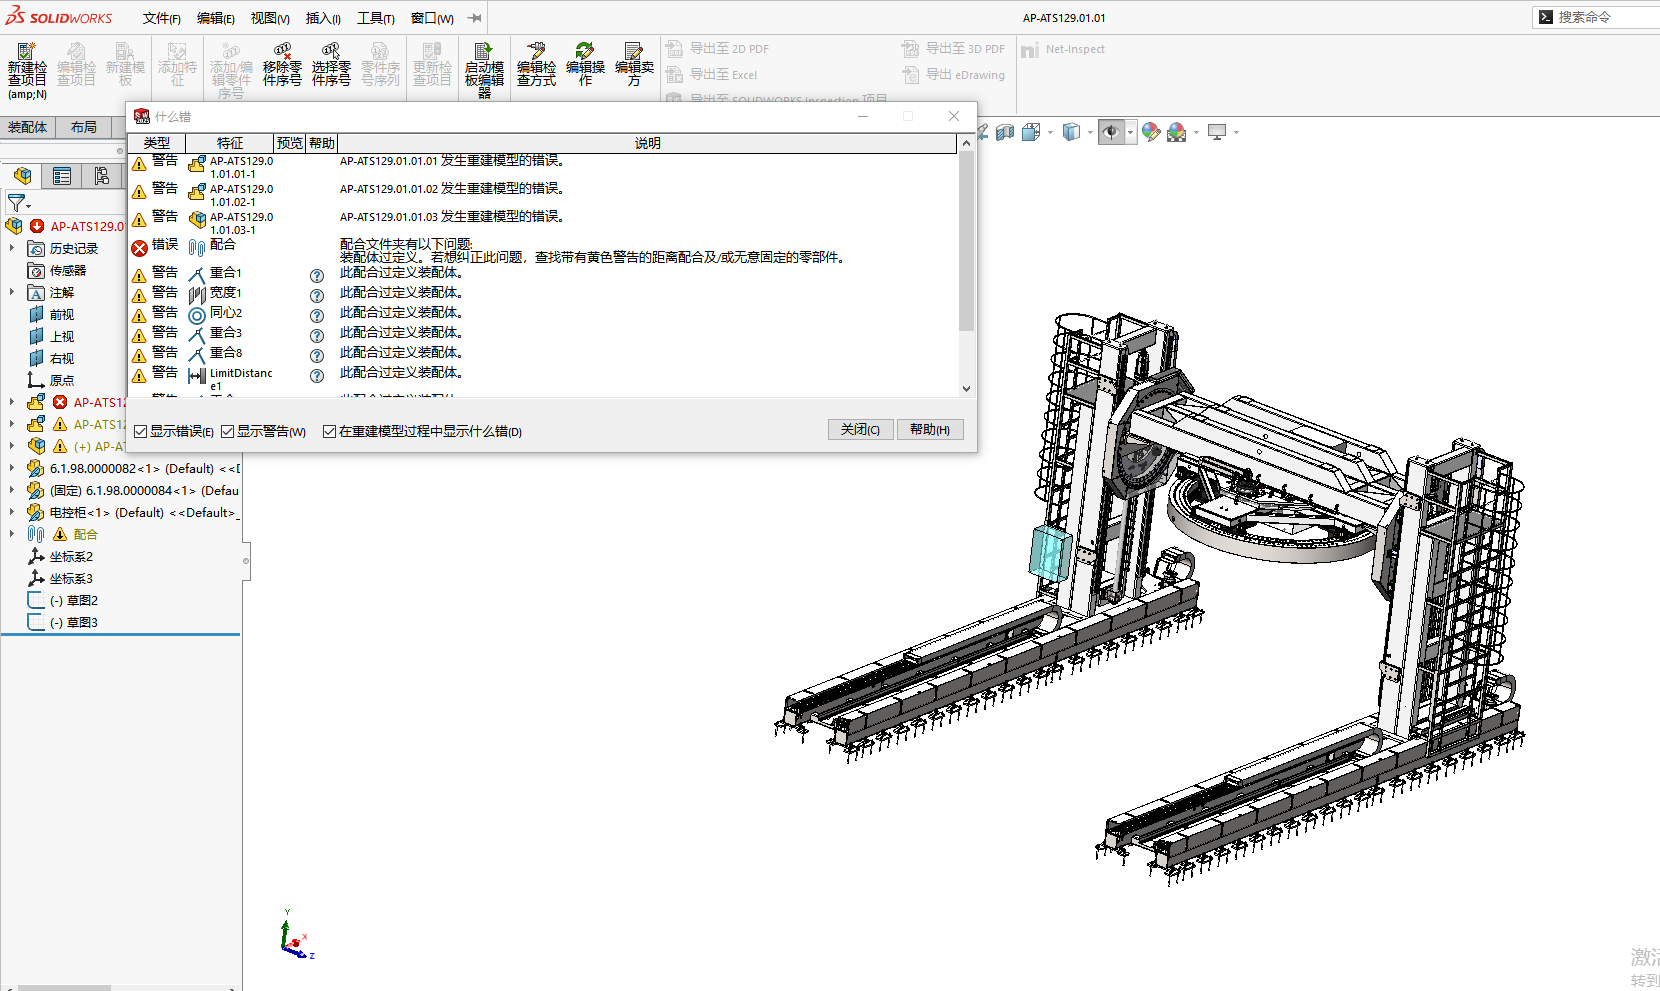
Task: Switch to the 装配体 tab
Action: 28,127
